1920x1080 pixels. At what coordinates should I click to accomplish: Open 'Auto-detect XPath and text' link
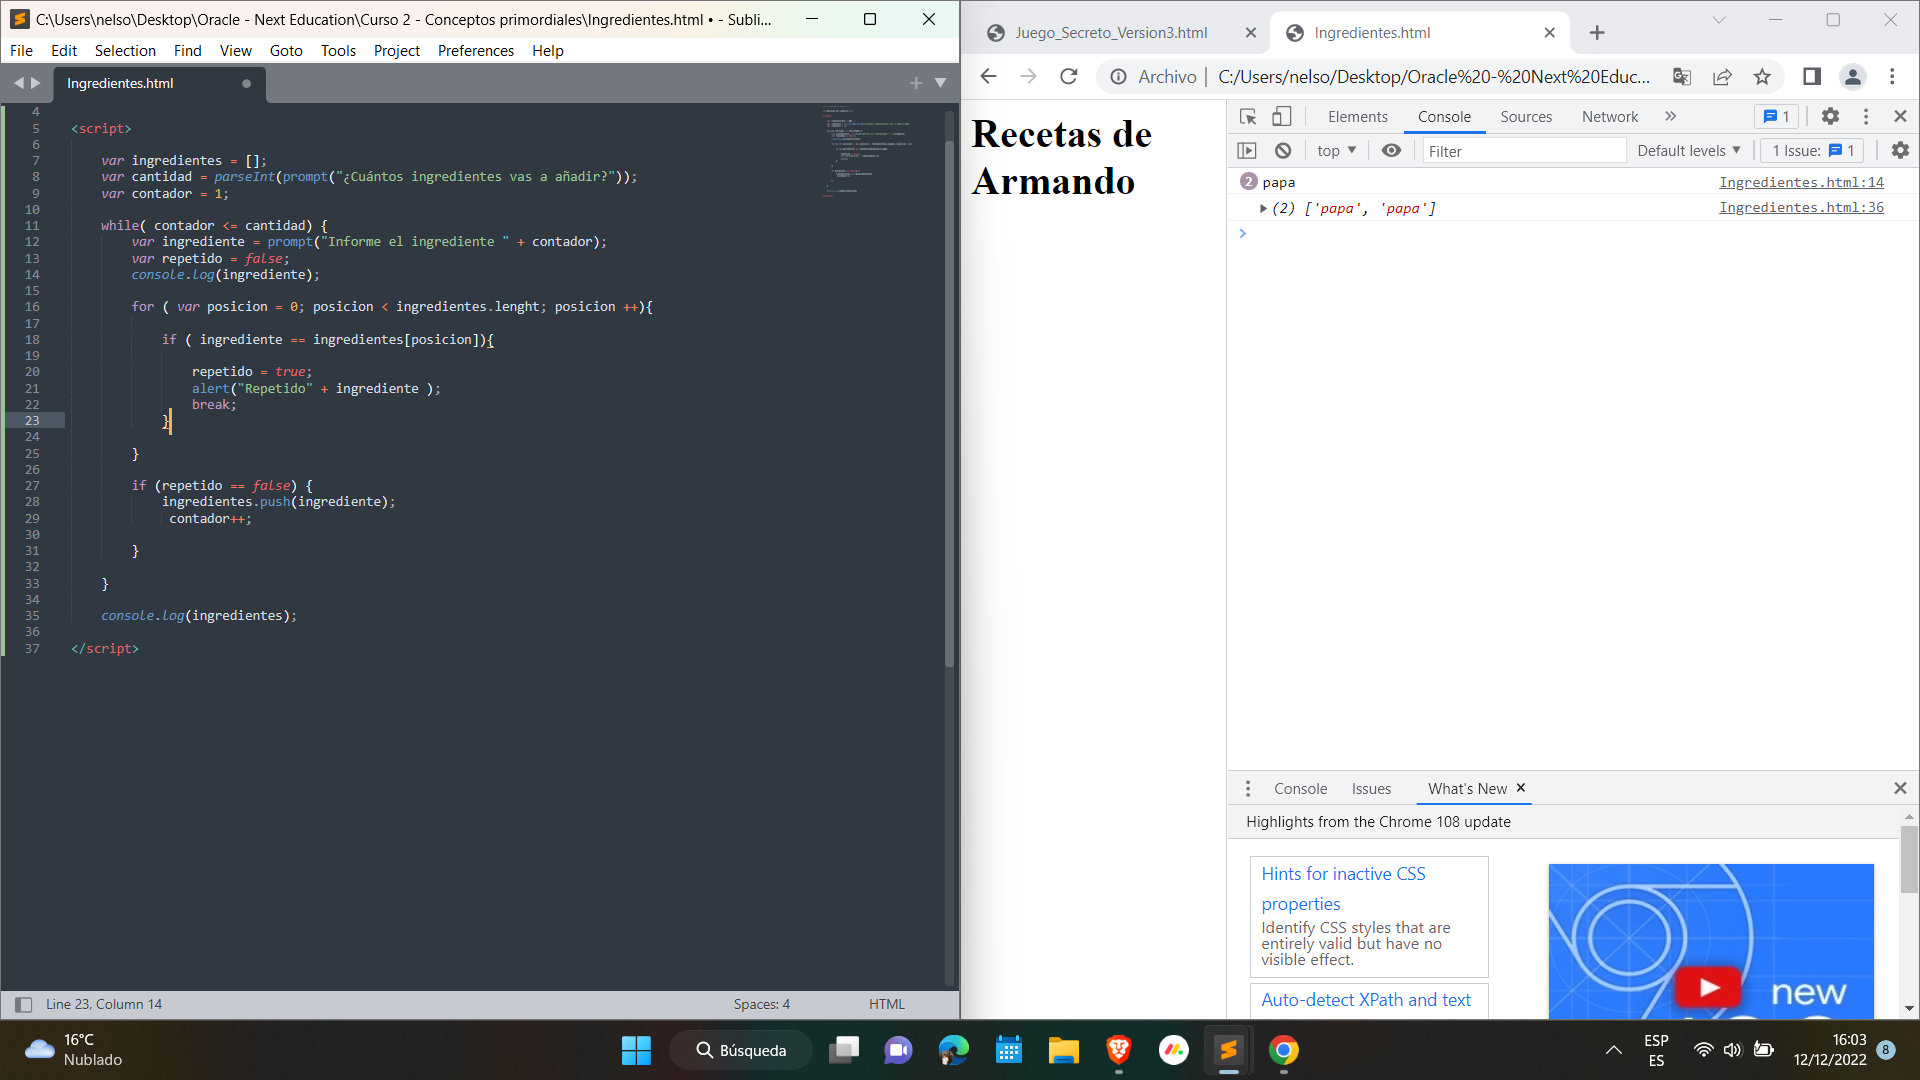[1366, 1000]
